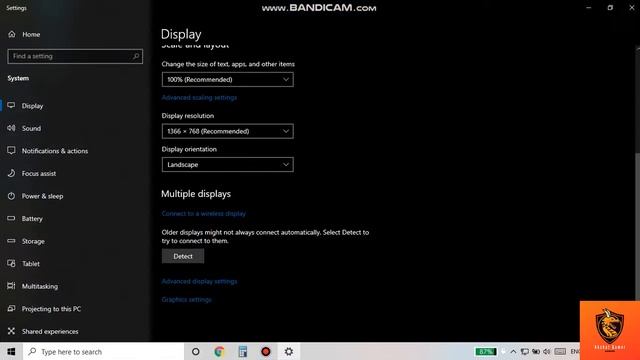This screenshot has width=640, height=360.
Task: Open Display settings in the sidebar
Action: (32, 106)
